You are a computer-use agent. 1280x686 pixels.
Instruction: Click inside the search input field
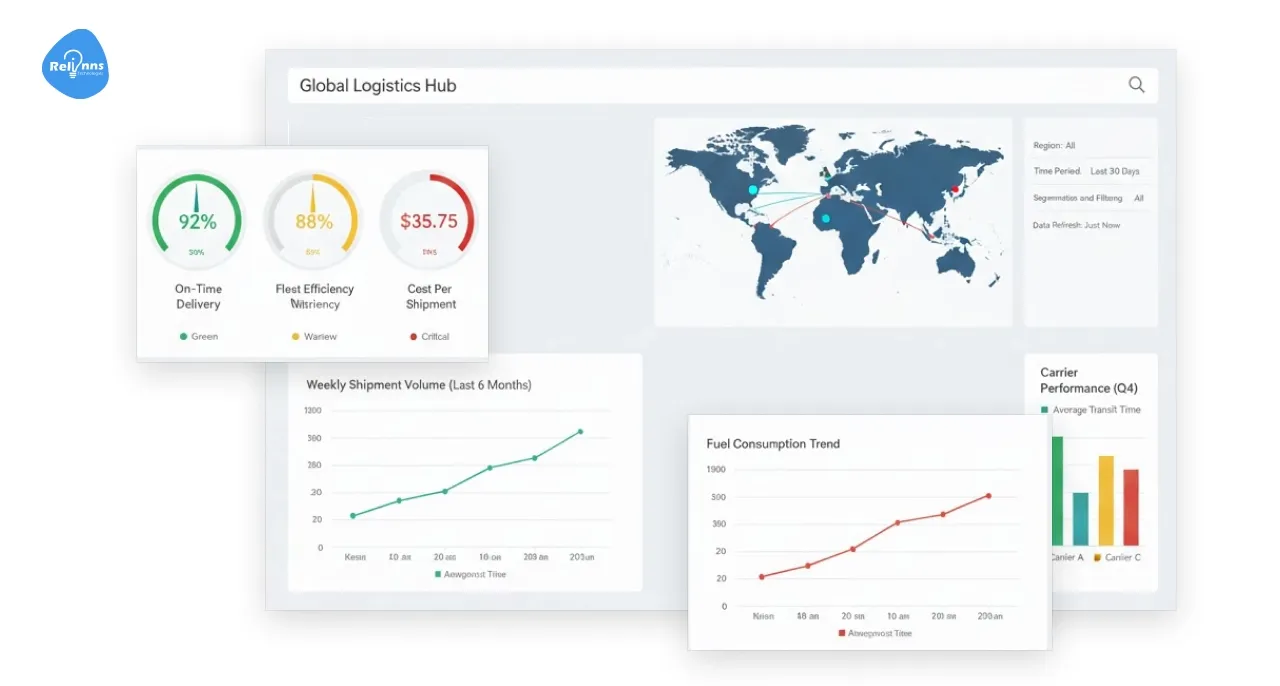(x=700, y=85)
